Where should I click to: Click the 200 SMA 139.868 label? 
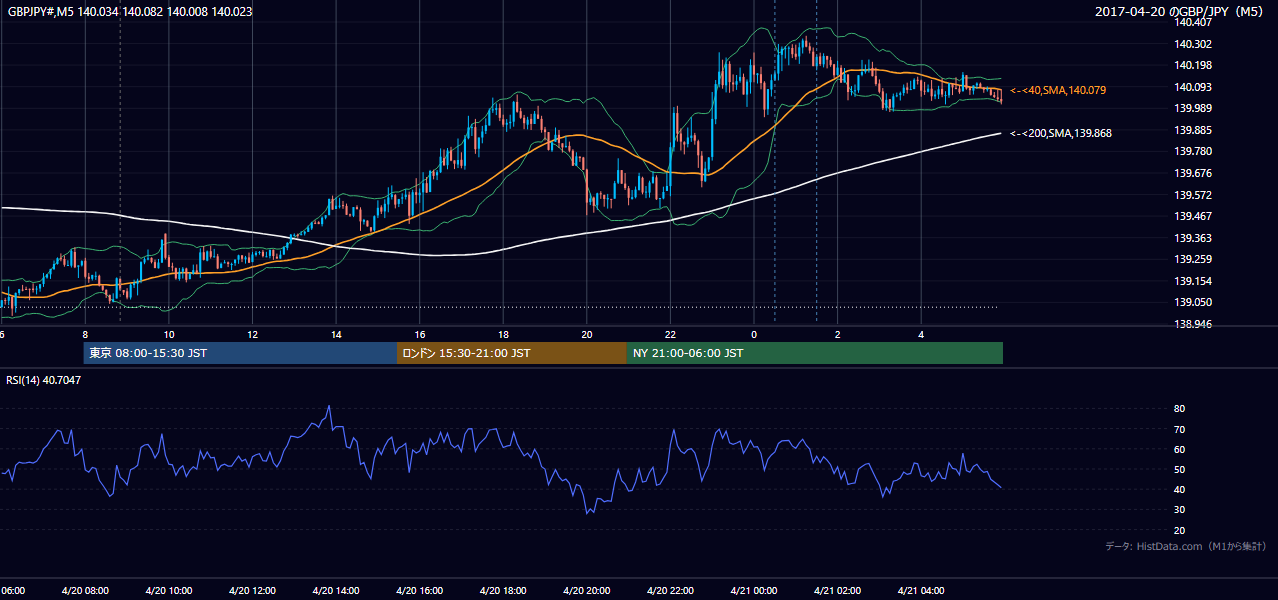pyautogui.click(x=1061, y=133)
